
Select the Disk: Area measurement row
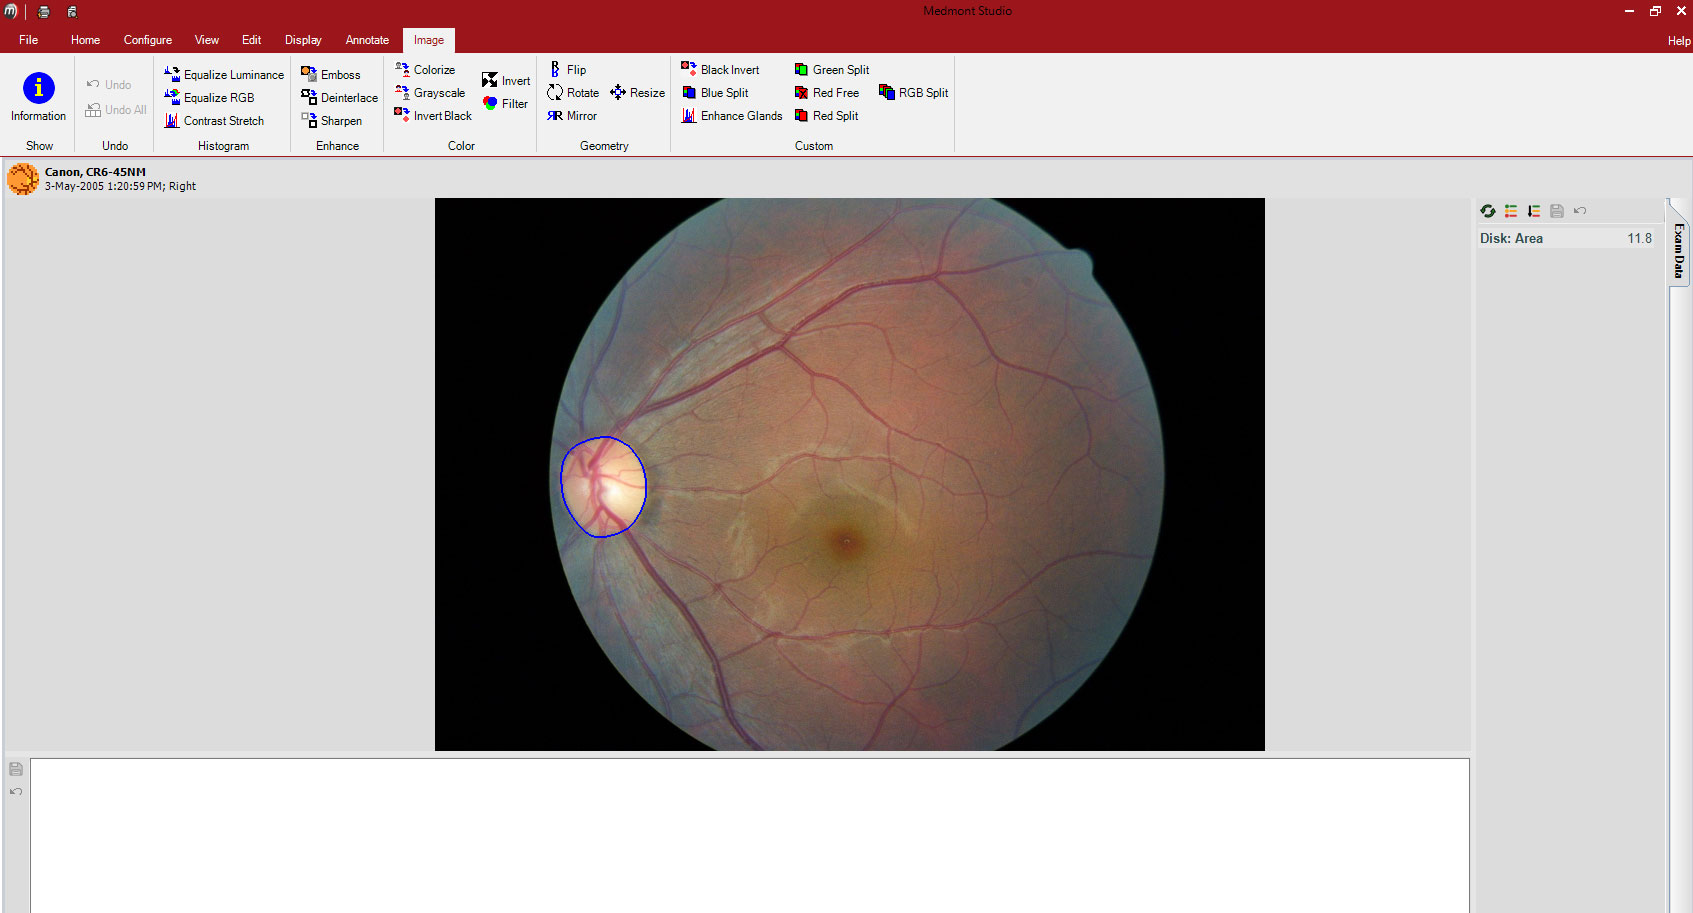coord(1565,238)
